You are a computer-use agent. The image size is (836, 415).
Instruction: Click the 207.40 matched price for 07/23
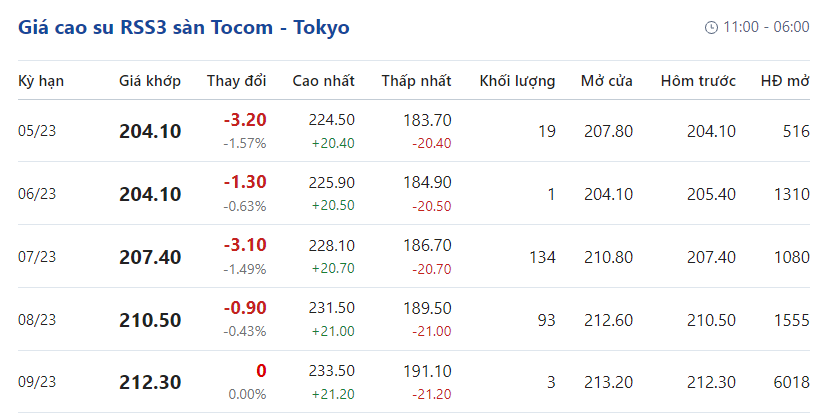(150, 257)
